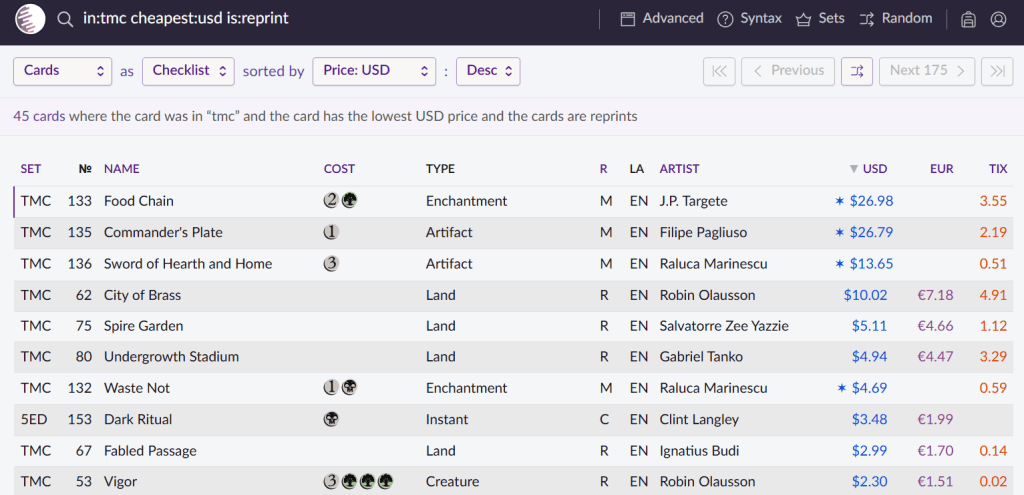
Task: Click the Scryfall logo icon
Action: point(30,19)
